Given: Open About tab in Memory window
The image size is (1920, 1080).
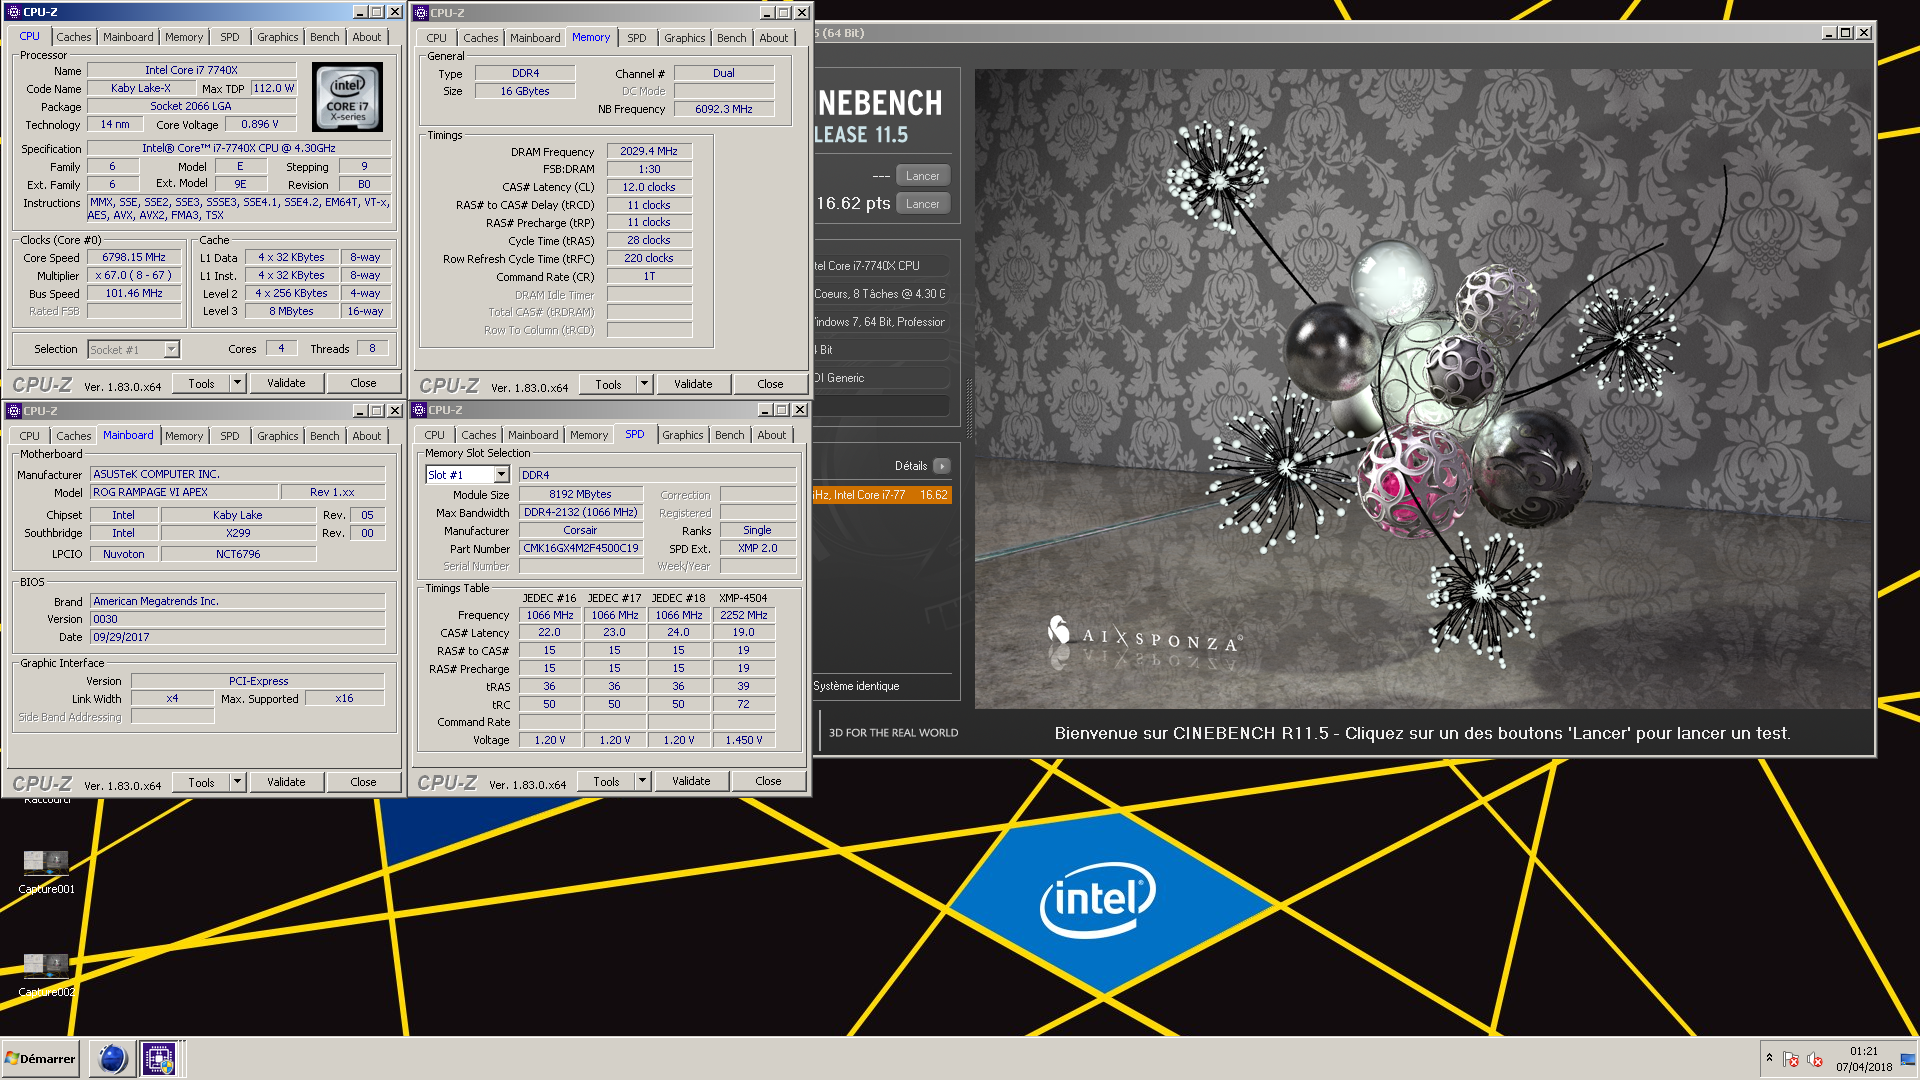Looking at the screenshot, I should pyautogui.click(x=773, y=38).
